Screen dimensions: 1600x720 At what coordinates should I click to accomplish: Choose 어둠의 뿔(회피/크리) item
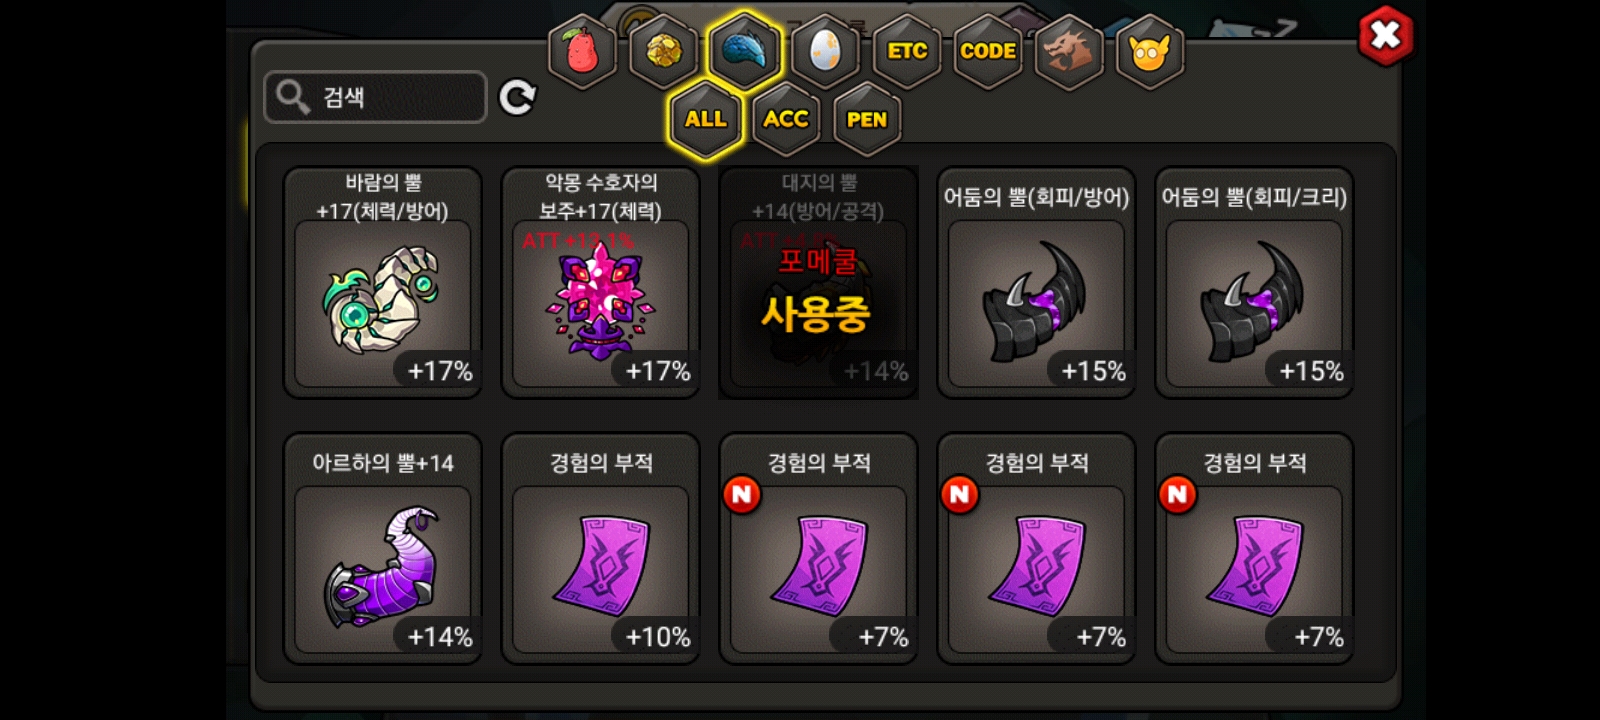tap(1255, 283)
